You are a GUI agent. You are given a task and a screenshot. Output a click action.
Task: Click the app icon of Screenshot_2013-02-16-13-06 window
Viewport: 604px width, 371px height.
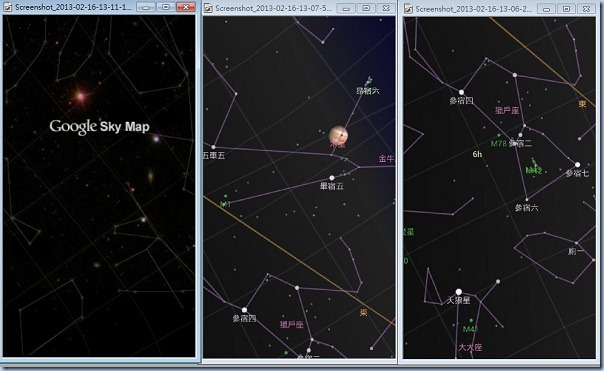pos(408,8)
